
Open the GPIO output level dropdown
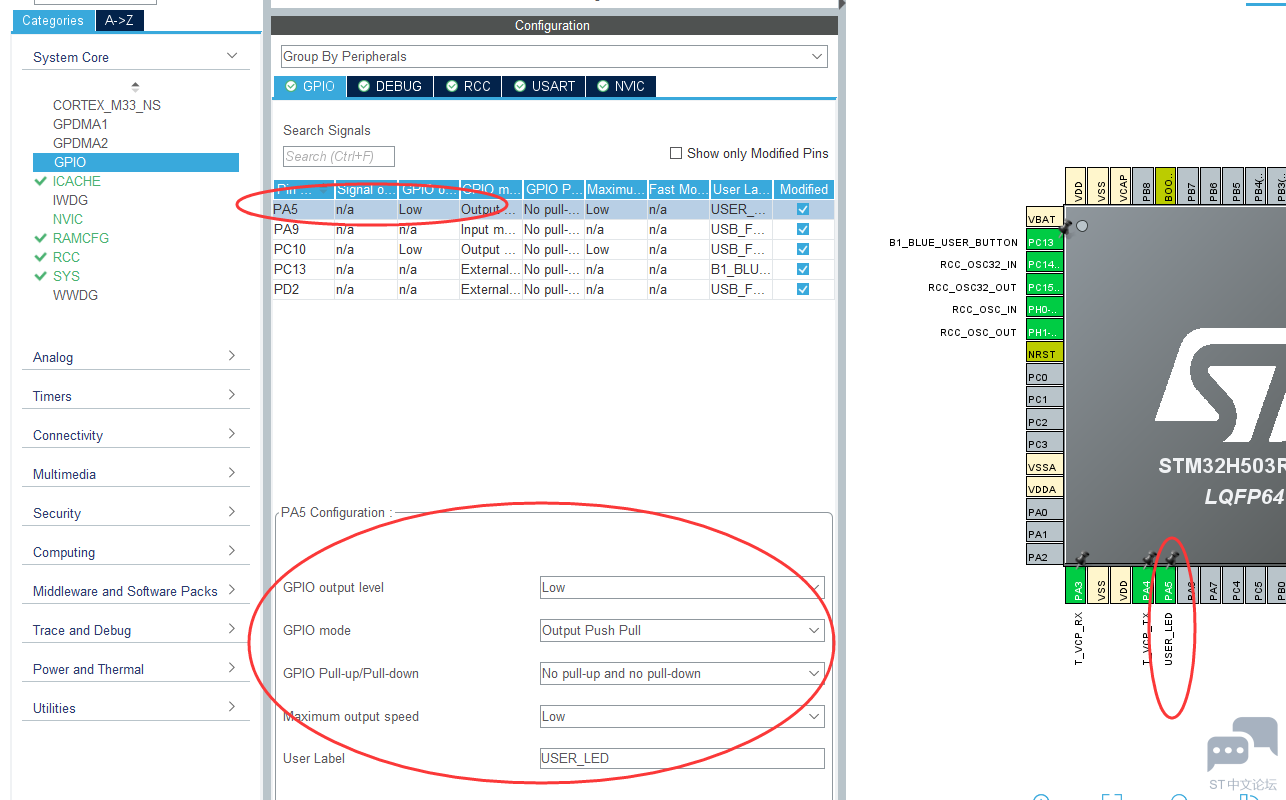[x=682, y=588]
